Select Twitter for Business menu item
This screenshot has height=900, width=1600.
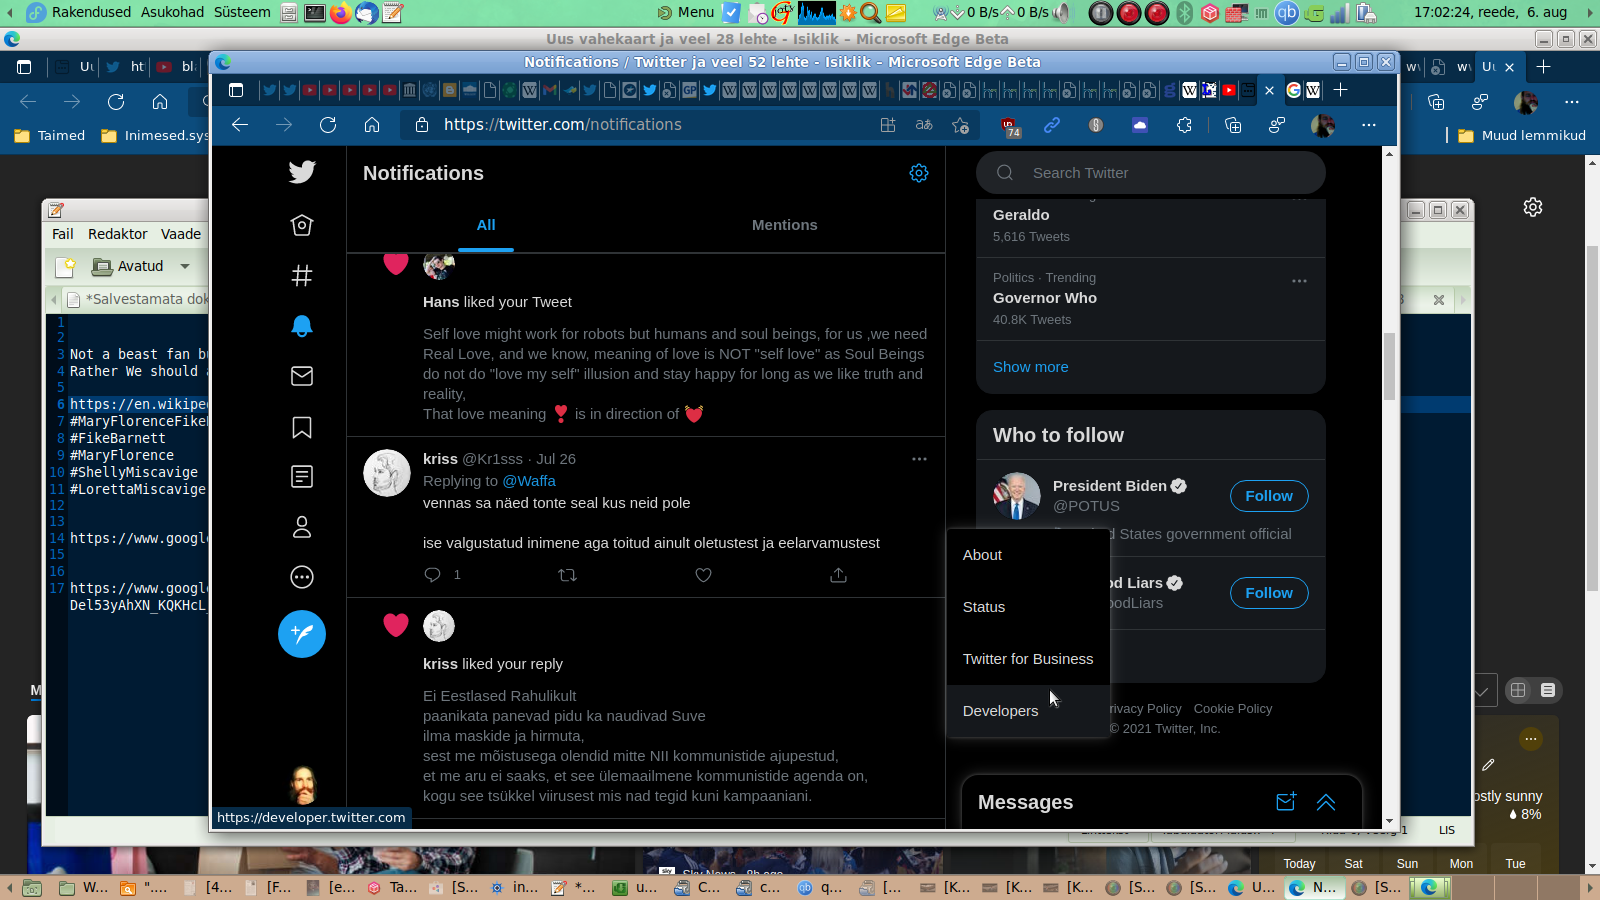click(1028, 659)
